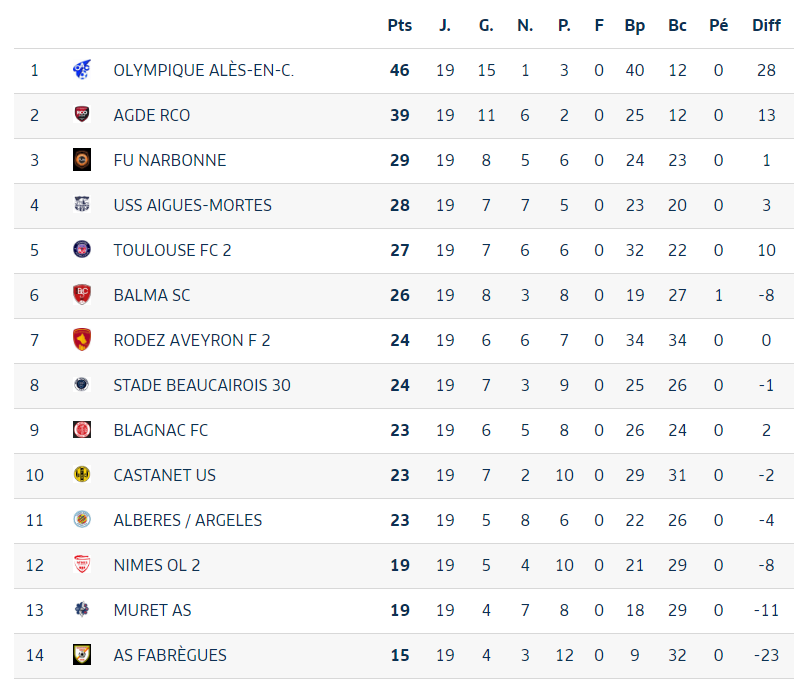Open the MURET AS team page
The height and width of the screenshot is (689, 802).
[152, 610]
